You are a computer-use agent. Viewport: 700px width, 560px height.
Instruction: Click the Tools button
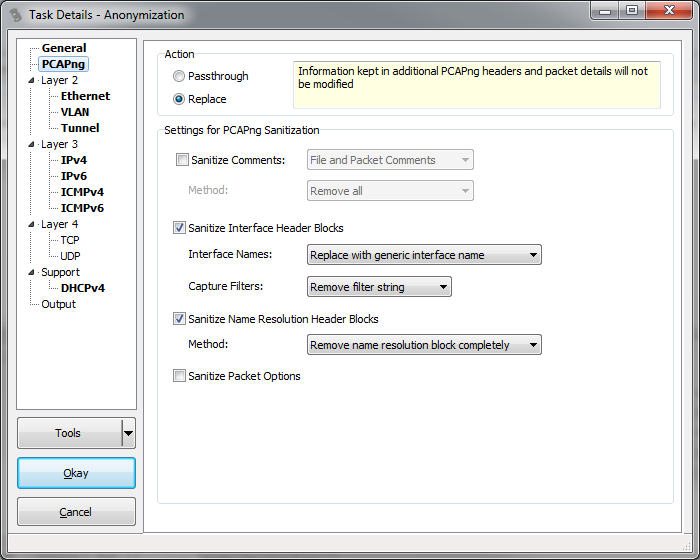coord(68,433)
